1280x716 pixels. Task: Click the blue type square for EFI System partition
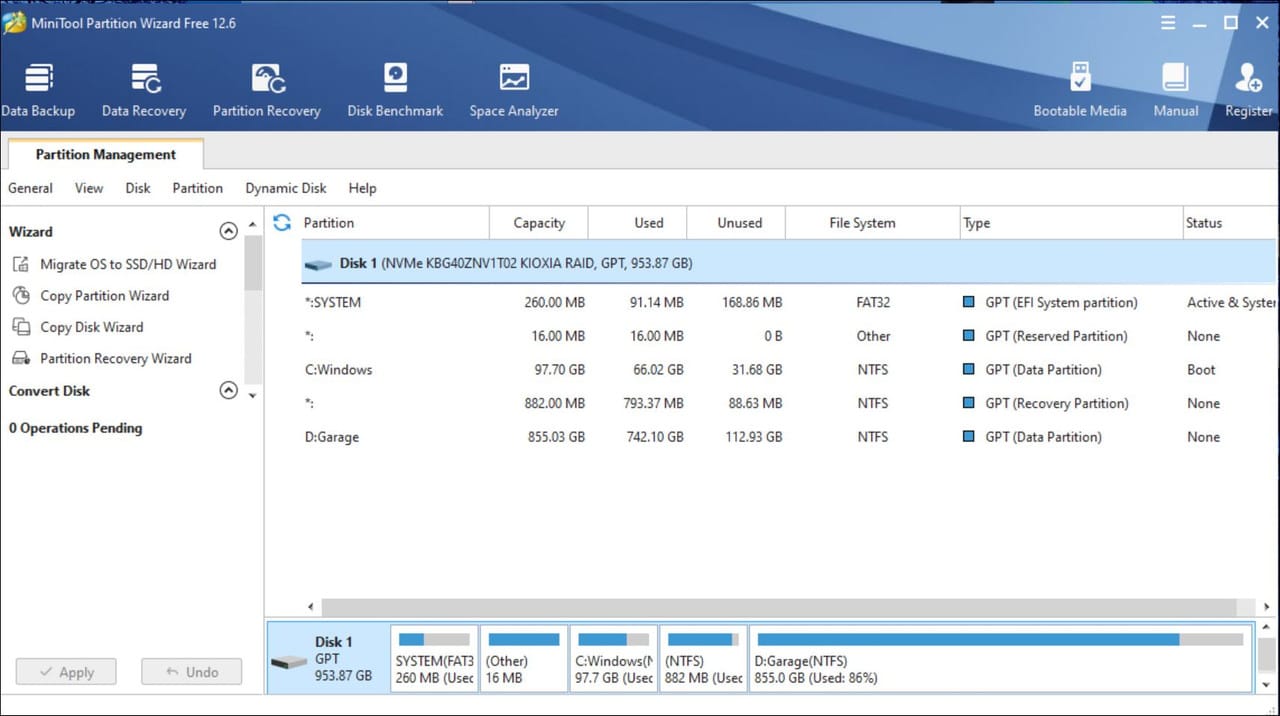[968, 302]
